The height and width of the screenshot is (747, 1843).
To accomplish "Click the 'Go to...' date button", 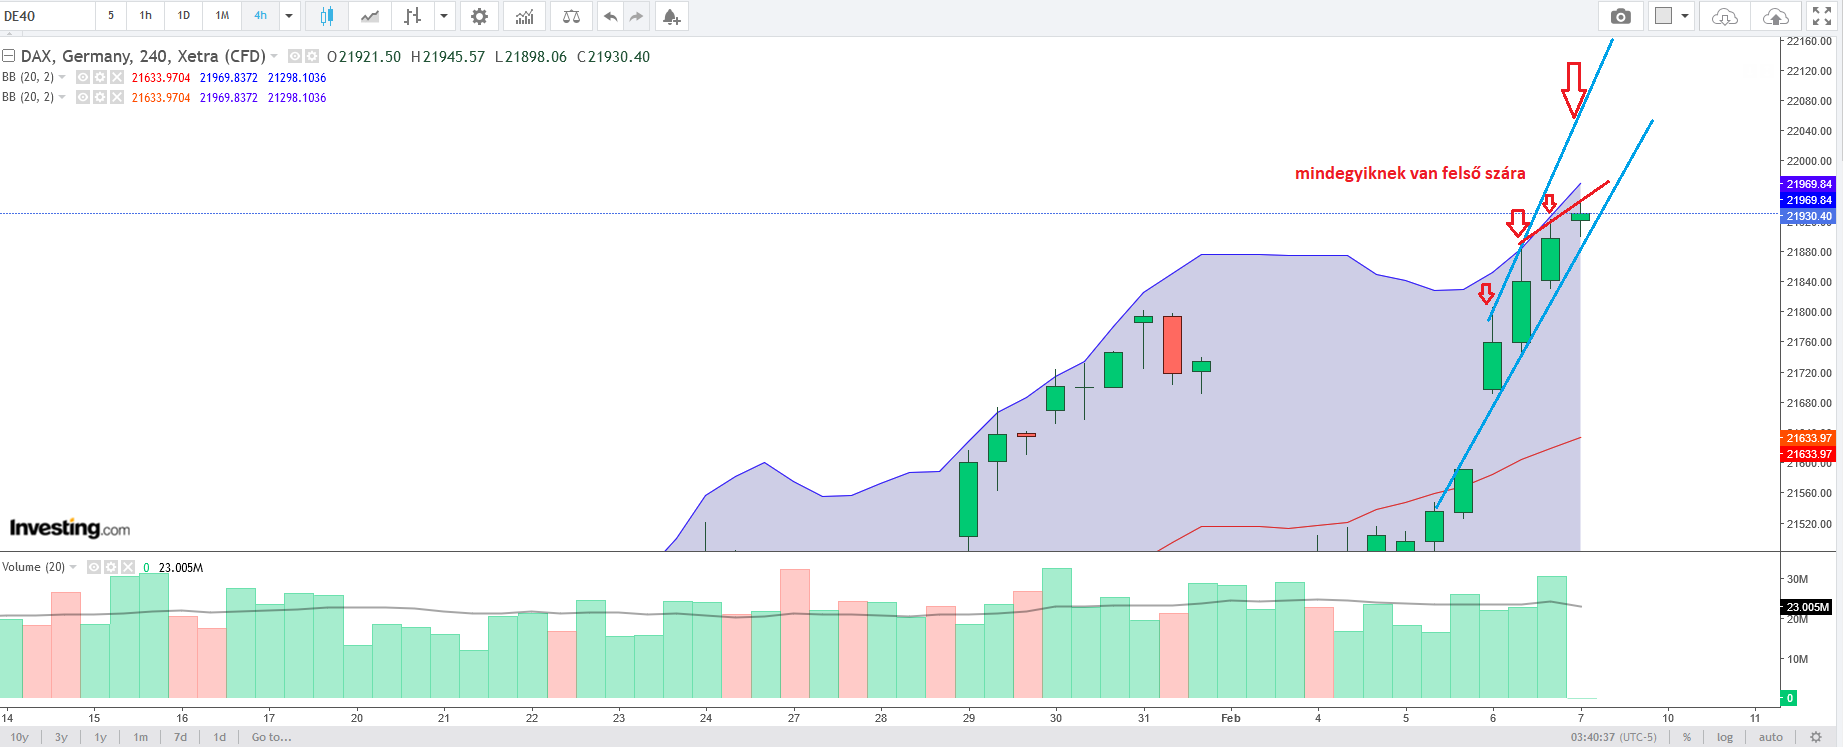I will click(271, 737).
